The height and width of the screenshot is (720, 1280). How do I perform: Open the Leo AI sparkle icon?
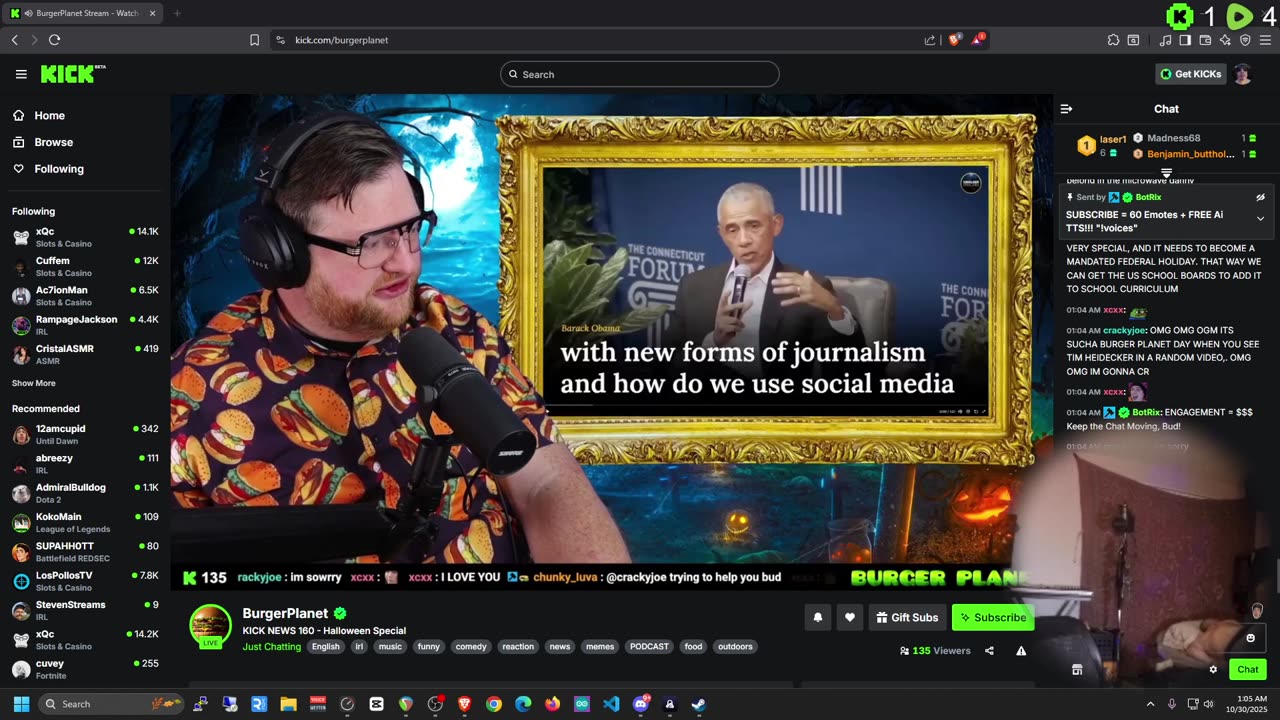tap(1225, 40)
